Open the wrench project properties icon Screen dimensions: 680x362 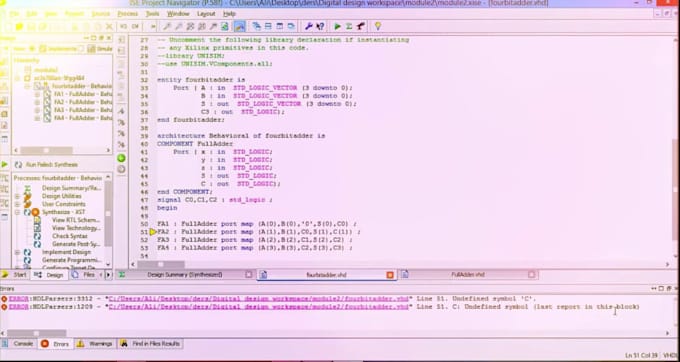tap(309, 26)
